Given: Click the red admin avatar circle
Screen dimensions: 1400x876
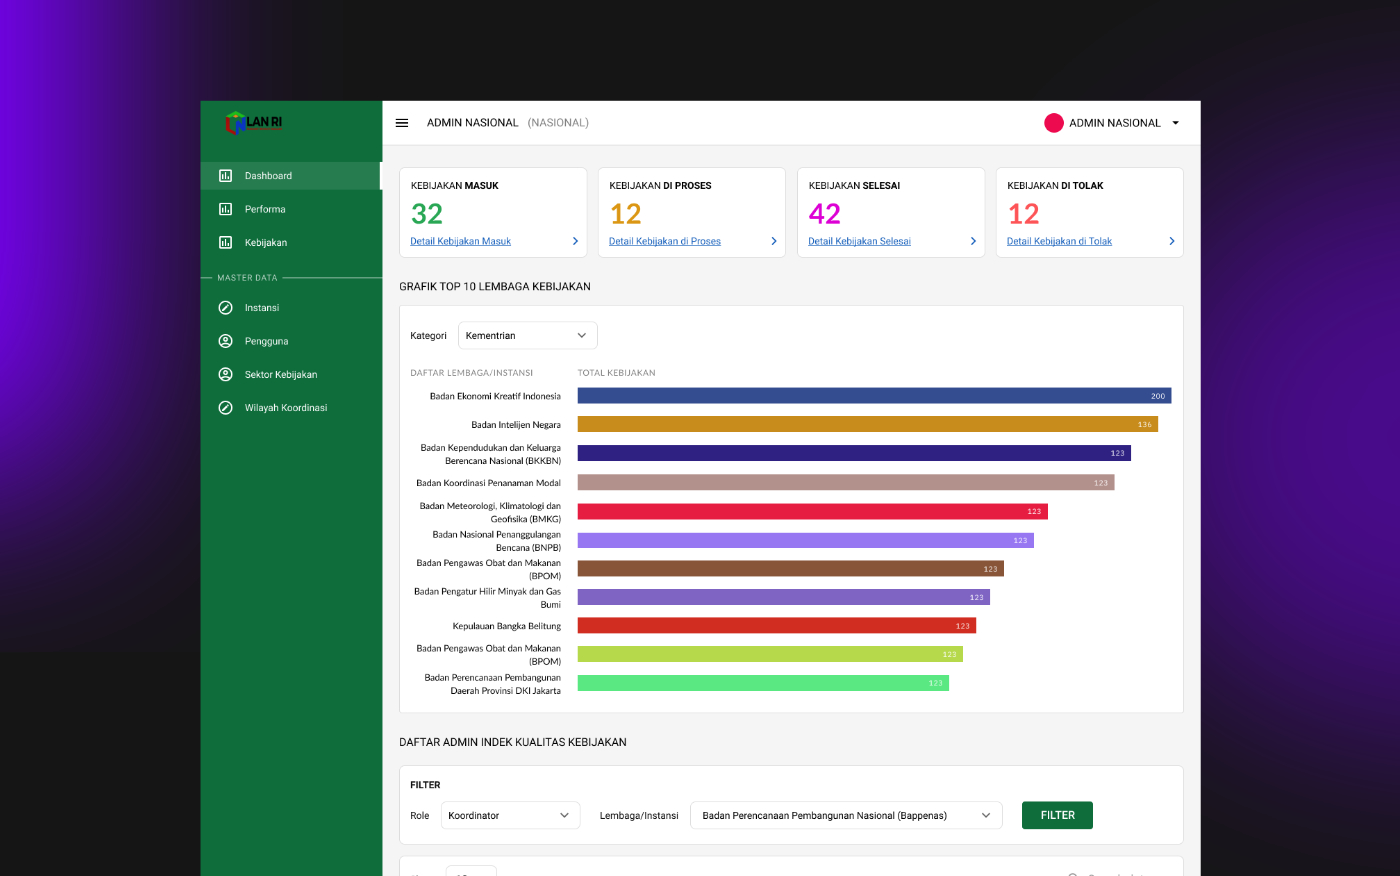Looking at the screenshot, I should coord(1053,123).
